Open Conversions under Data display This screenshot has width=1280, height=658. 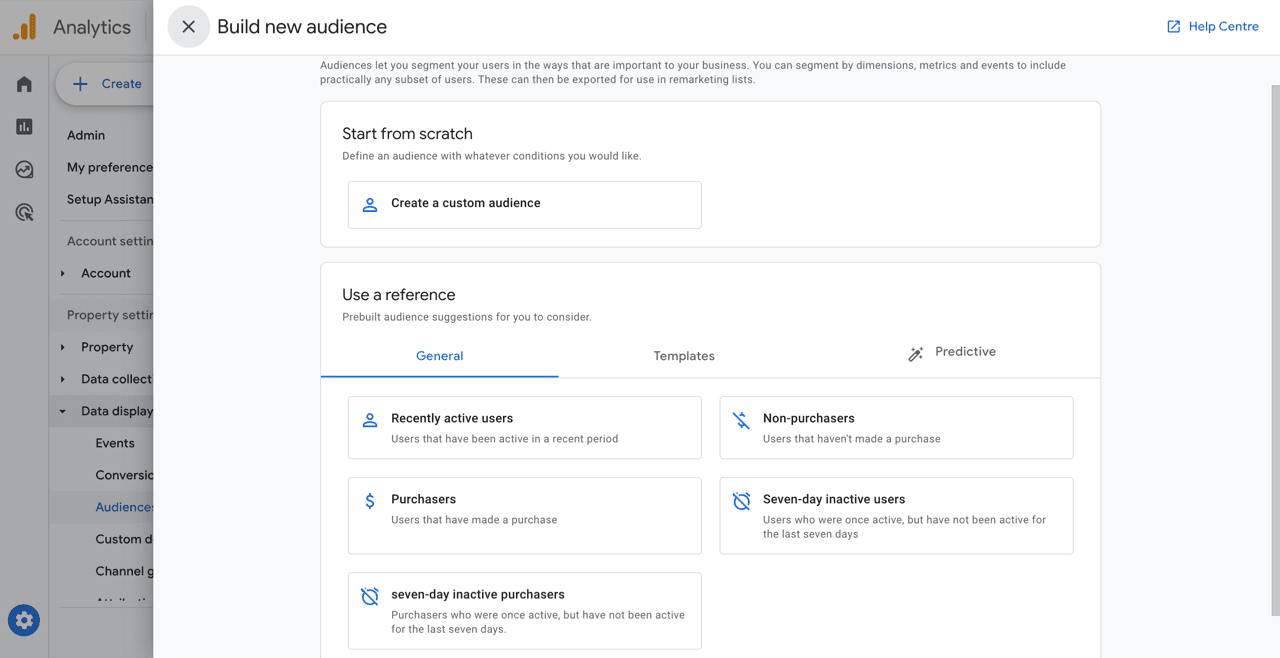pyautogui.click(x=124, y=475)
